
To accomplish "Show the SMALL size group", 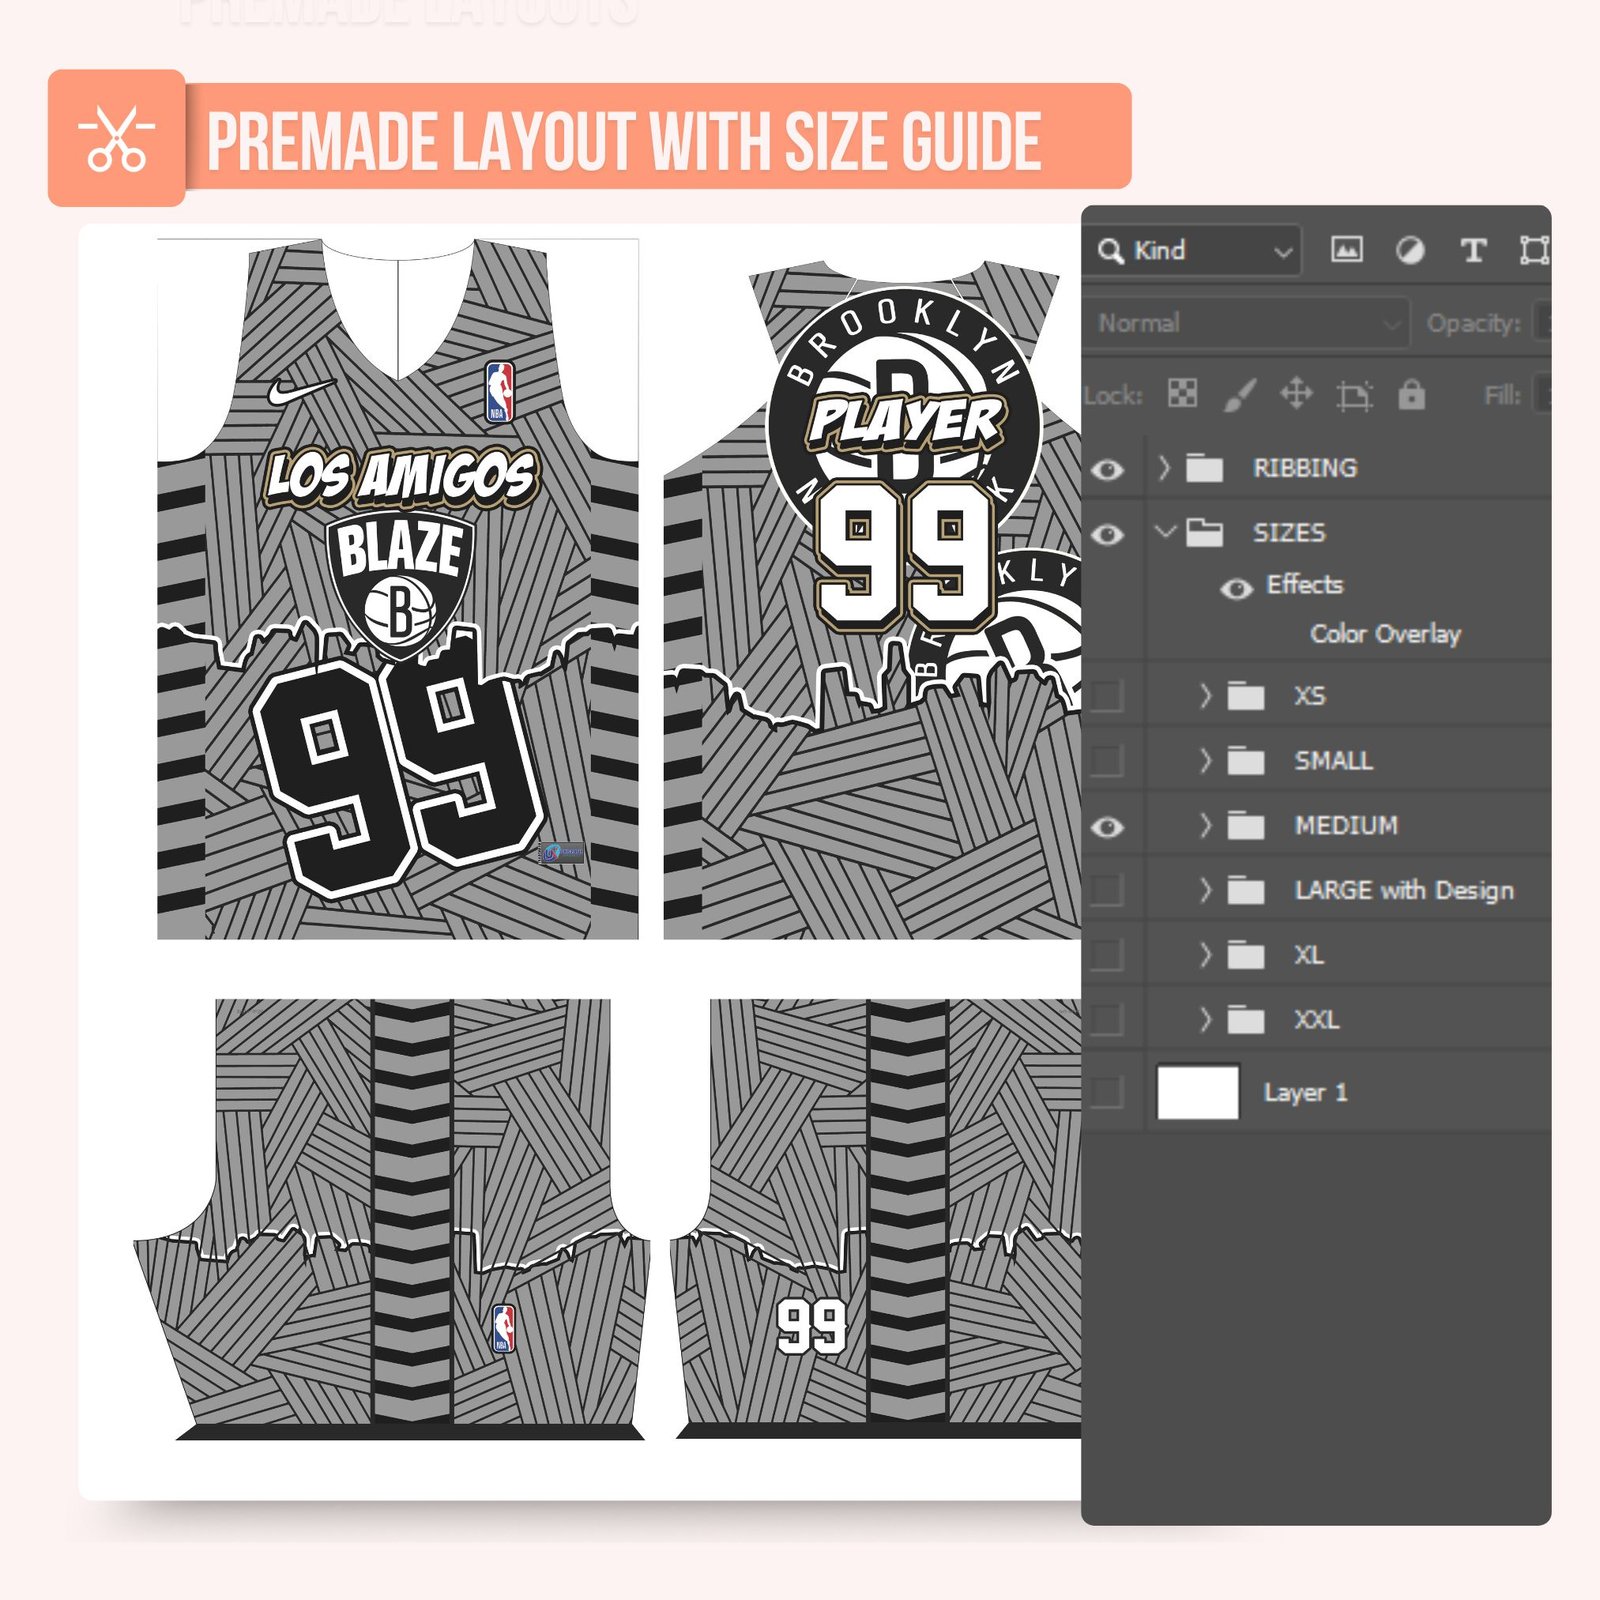I will coord(1107,761).
